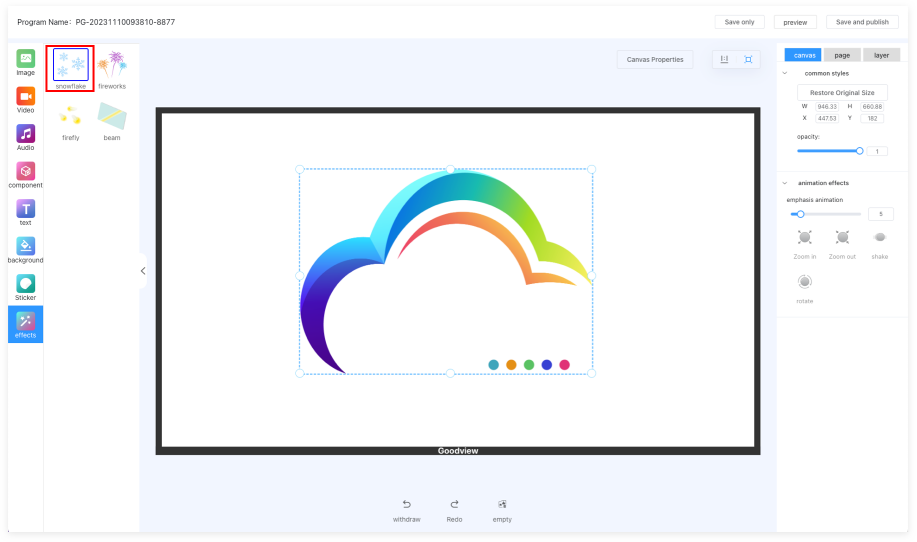Click the Program Name text
Viewport: 917px width, 542px height.
coord(96,22)
